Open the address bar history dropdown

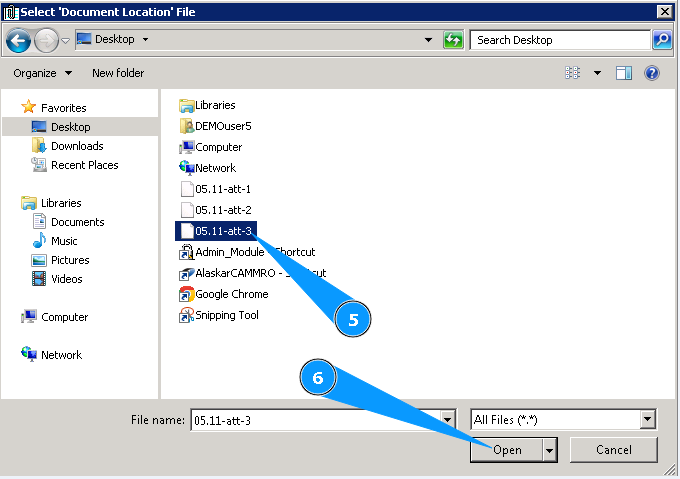coord(428,40)
